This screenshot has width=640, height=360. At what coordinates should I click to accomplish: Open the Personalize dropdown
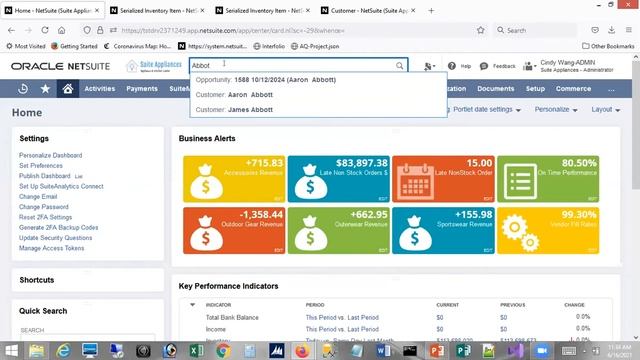[x=556, y=109]
